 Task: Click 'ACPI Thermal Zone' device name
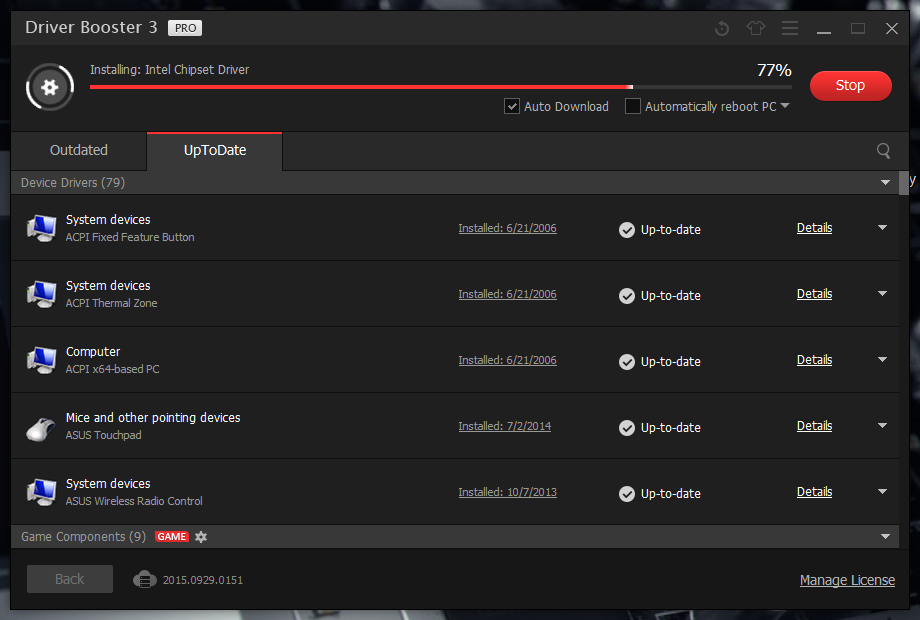111,303
